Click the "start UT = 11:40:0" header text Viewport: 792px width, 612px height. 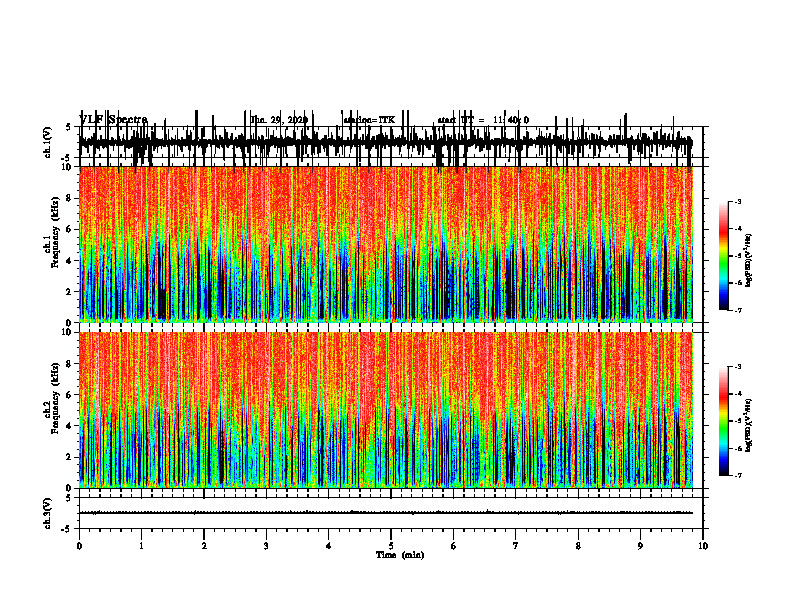(483, 120)
